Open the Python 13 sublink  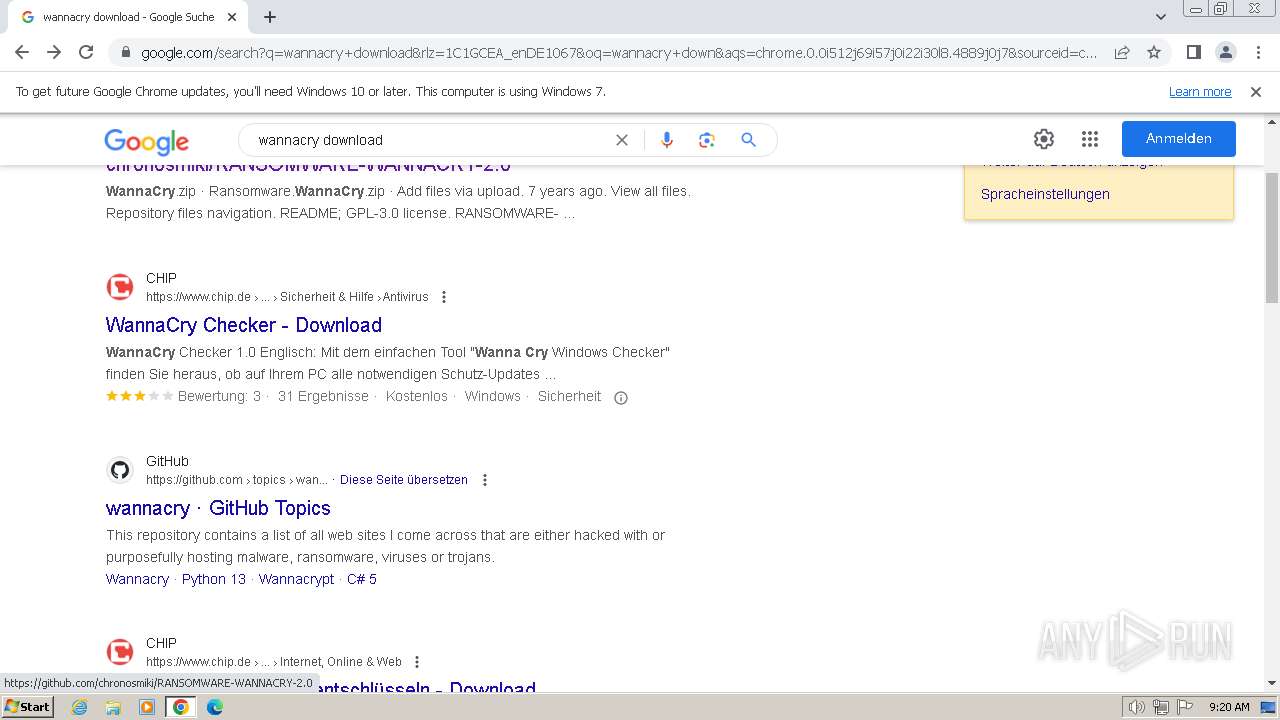pyautogui.click(x=214, y=579)
